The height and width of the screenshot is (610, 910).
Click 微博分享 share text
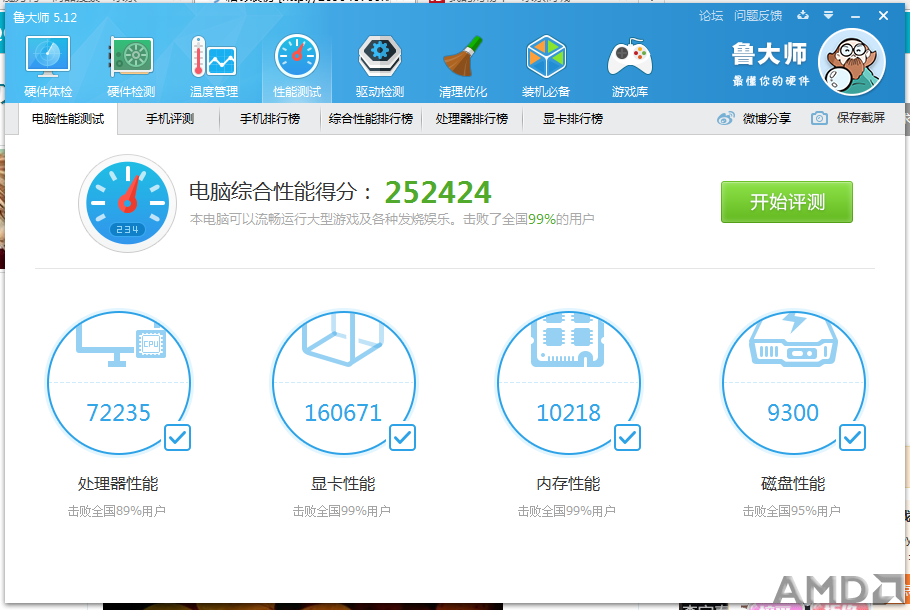(x=767, y=118)
